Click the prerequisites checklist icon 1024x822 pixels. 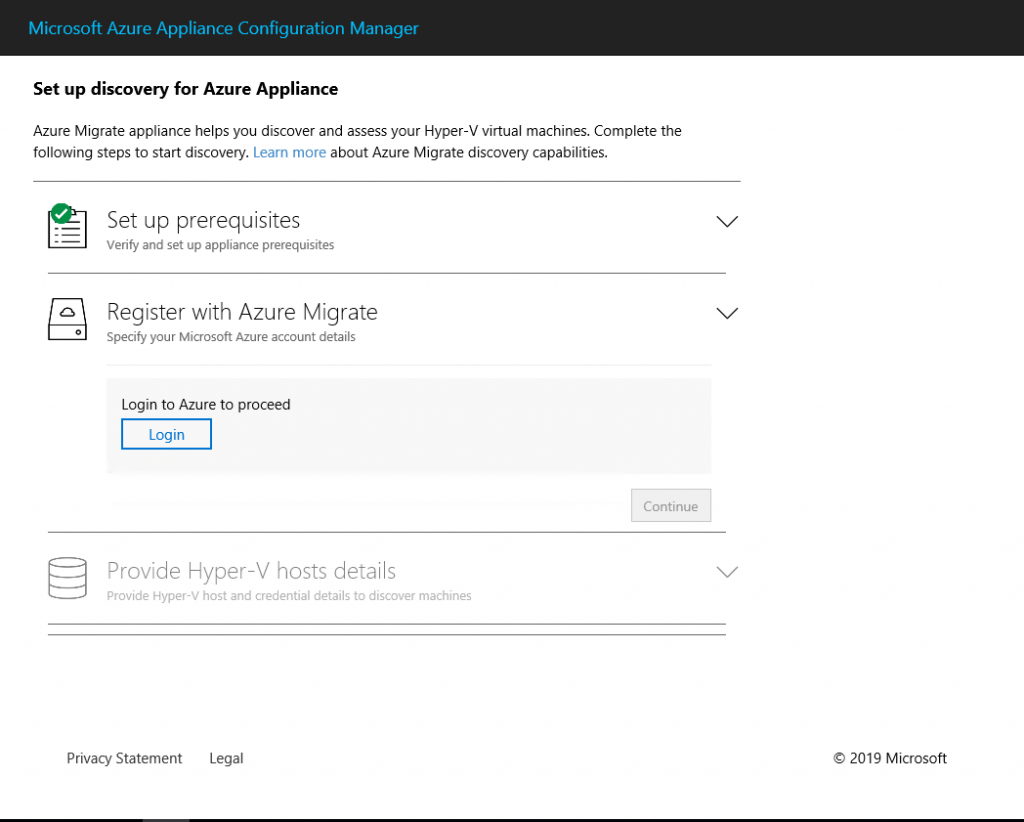pyautogui.click(x=67, y=226)
